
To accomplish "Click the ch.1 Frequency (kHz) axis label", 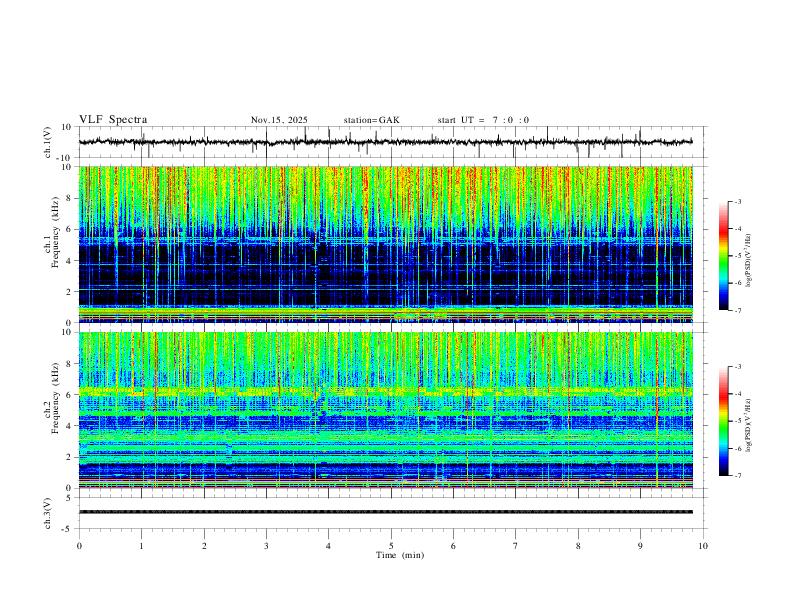I will pos(52,230).
